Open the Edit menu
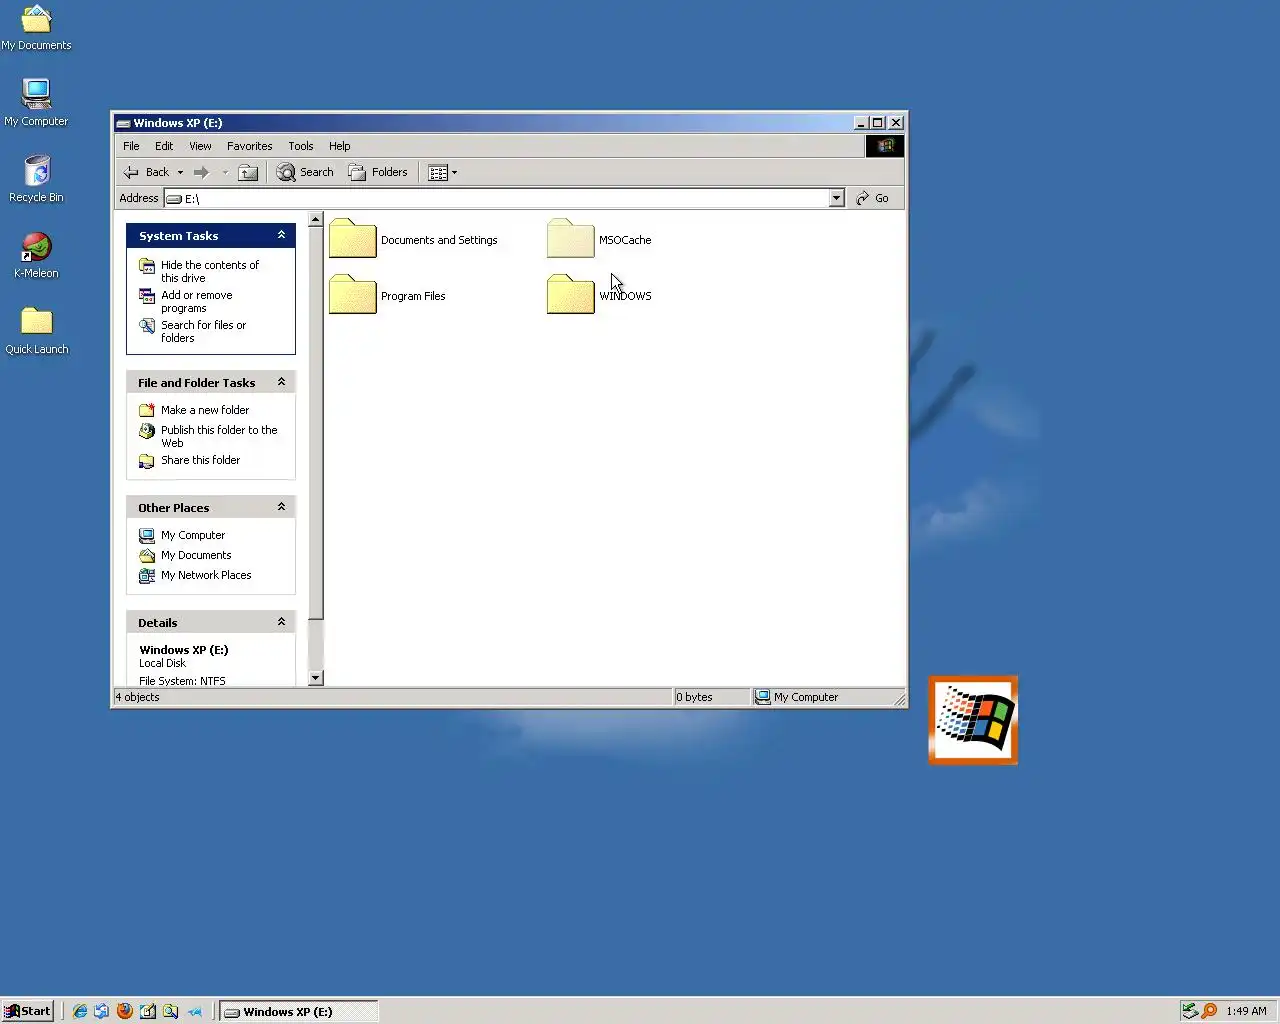The image size is (1280, 1024). (164, 146)
